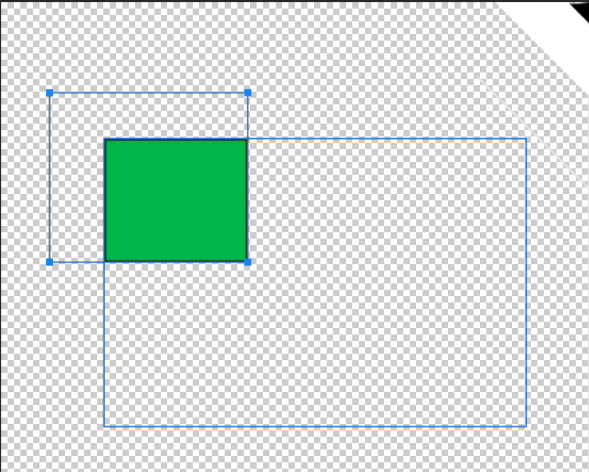The image size is (589, 472).
Task: Click the bottom-right corner of the large outline
Action: click(x=526, y=426)
